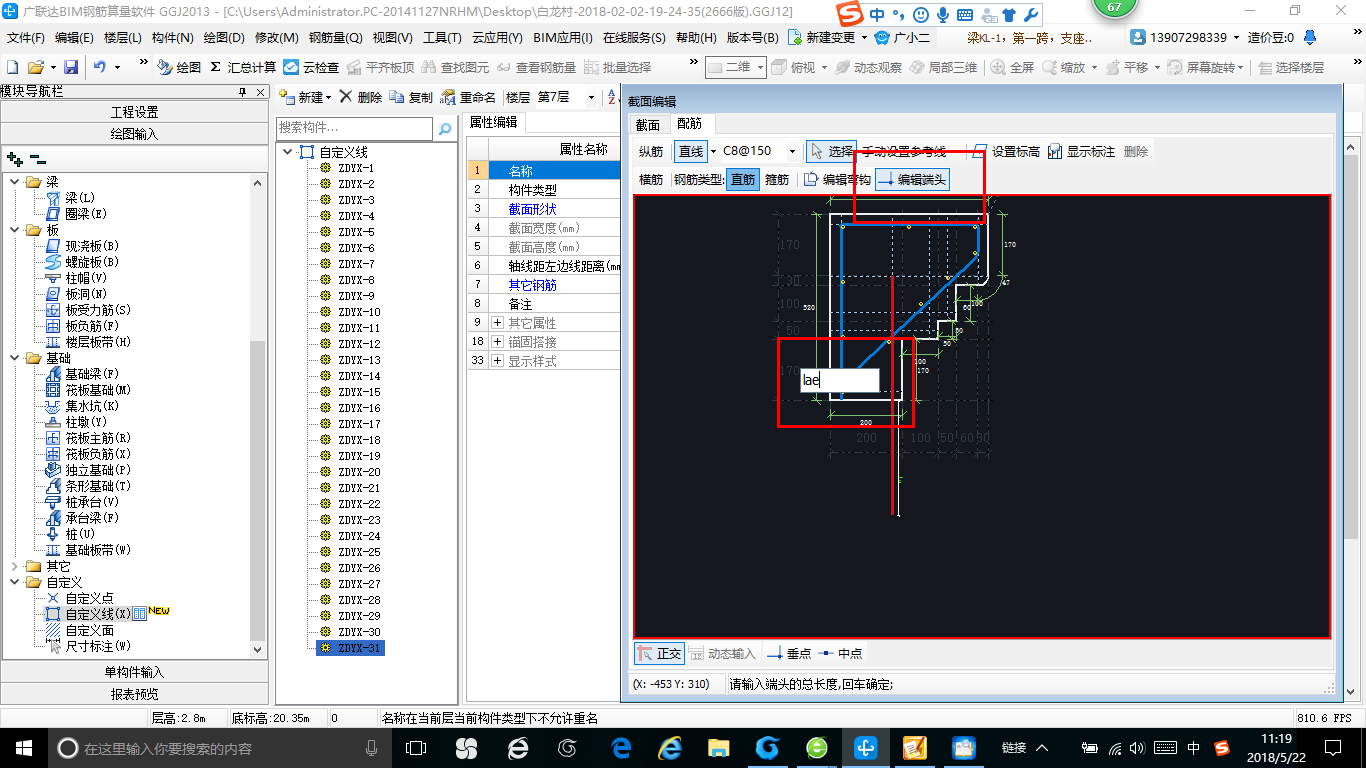Open the 二维 view mode dropdown
1366x768 pixels.
coord(760,67)
